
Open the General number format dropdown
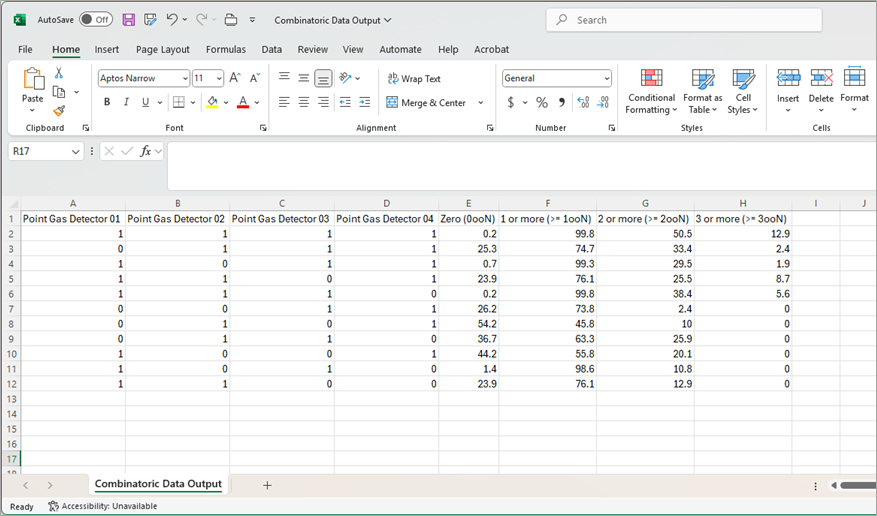click(x=606, y=78)
